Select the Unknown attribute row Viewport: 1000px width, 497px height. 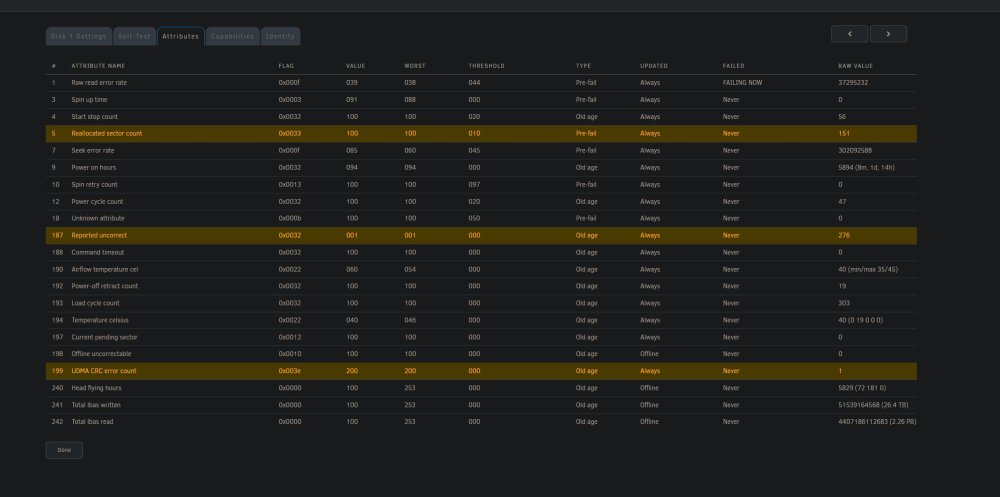point(482,218)
